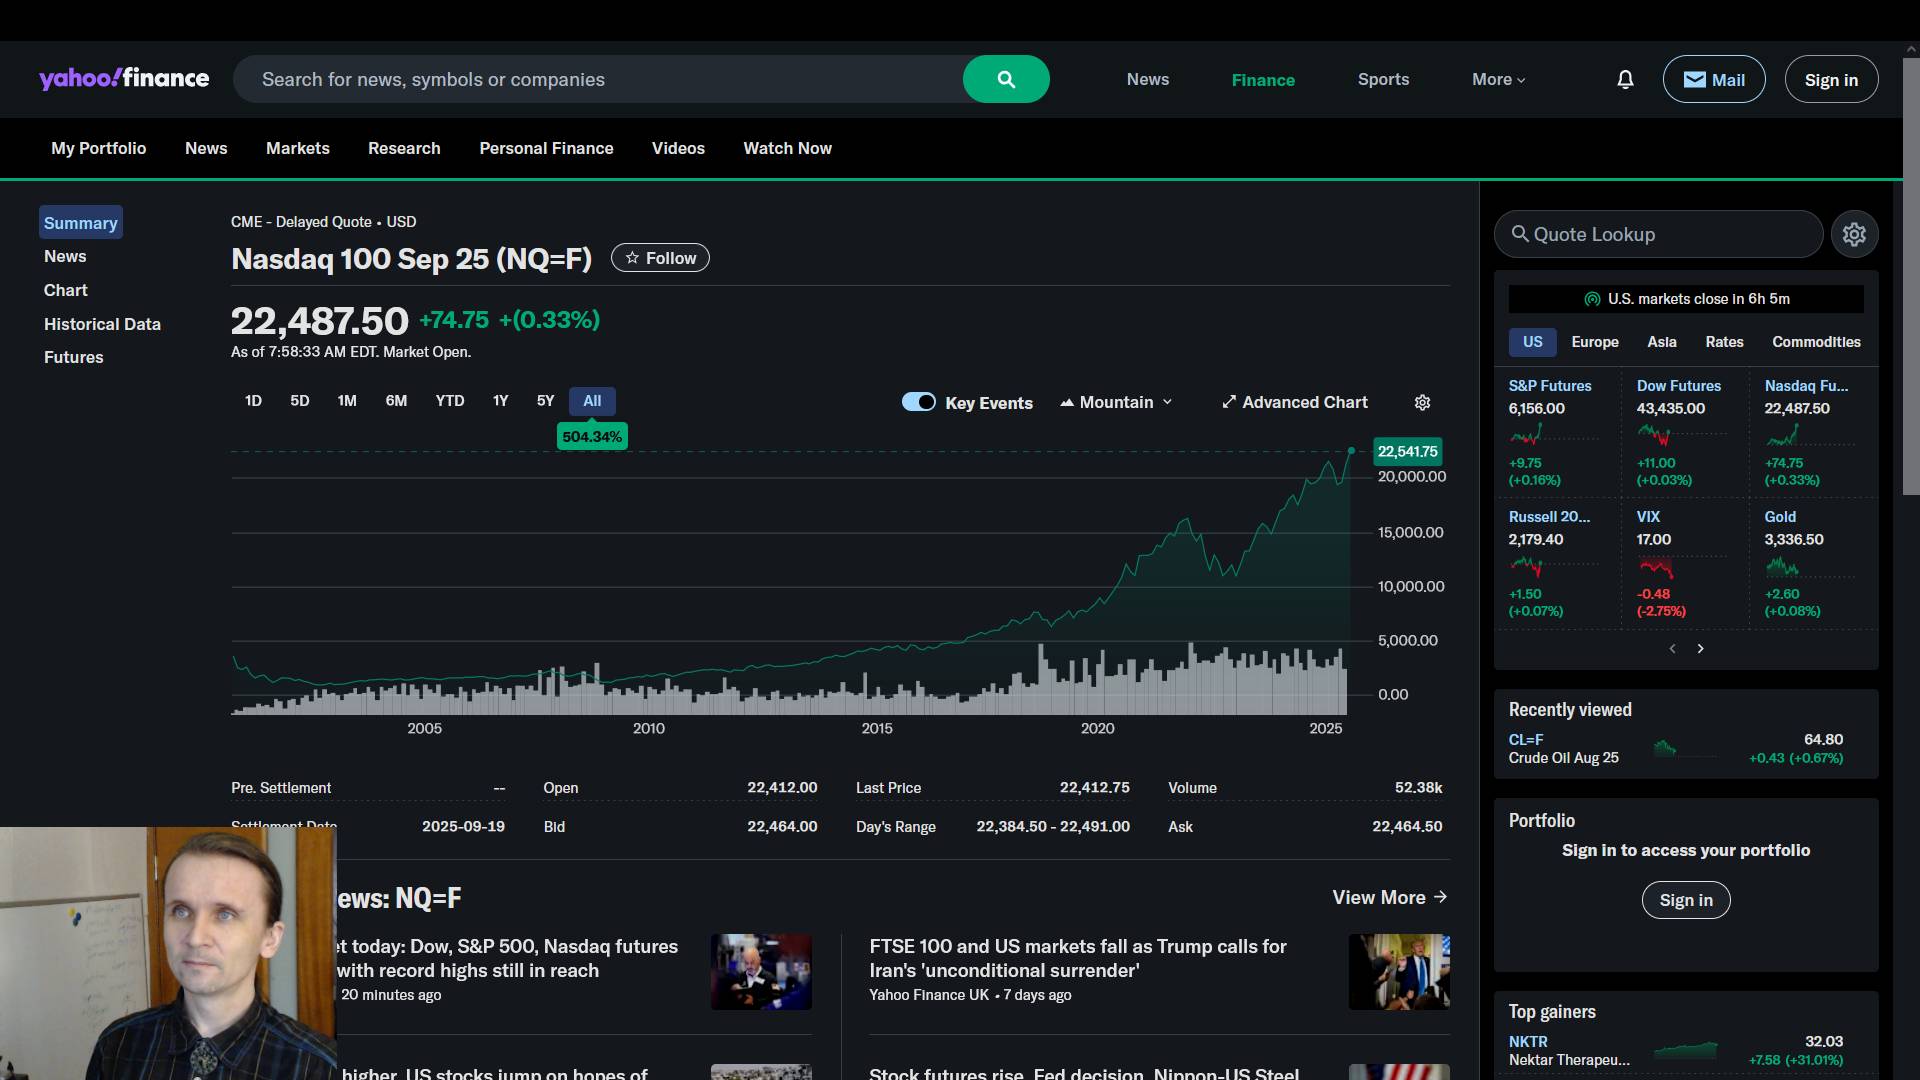Screen dimensions: 1920x1080
Task: Click the Quote Lookup input field
Action: tap(1660, 234)
